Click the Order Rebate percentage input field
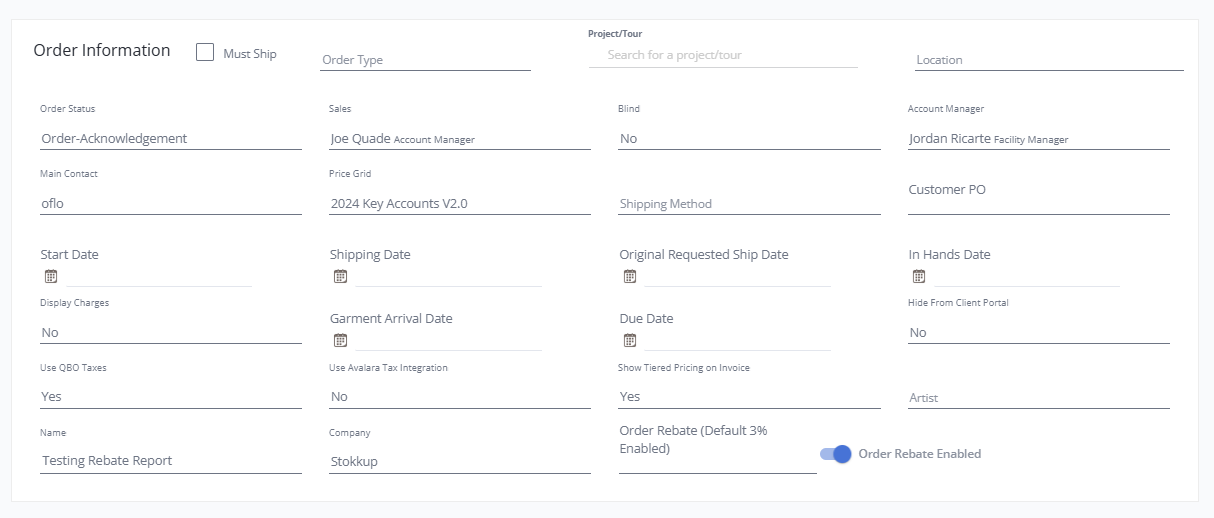The image size is (1214, 518). pyautogui.click(x=717, y=464)
